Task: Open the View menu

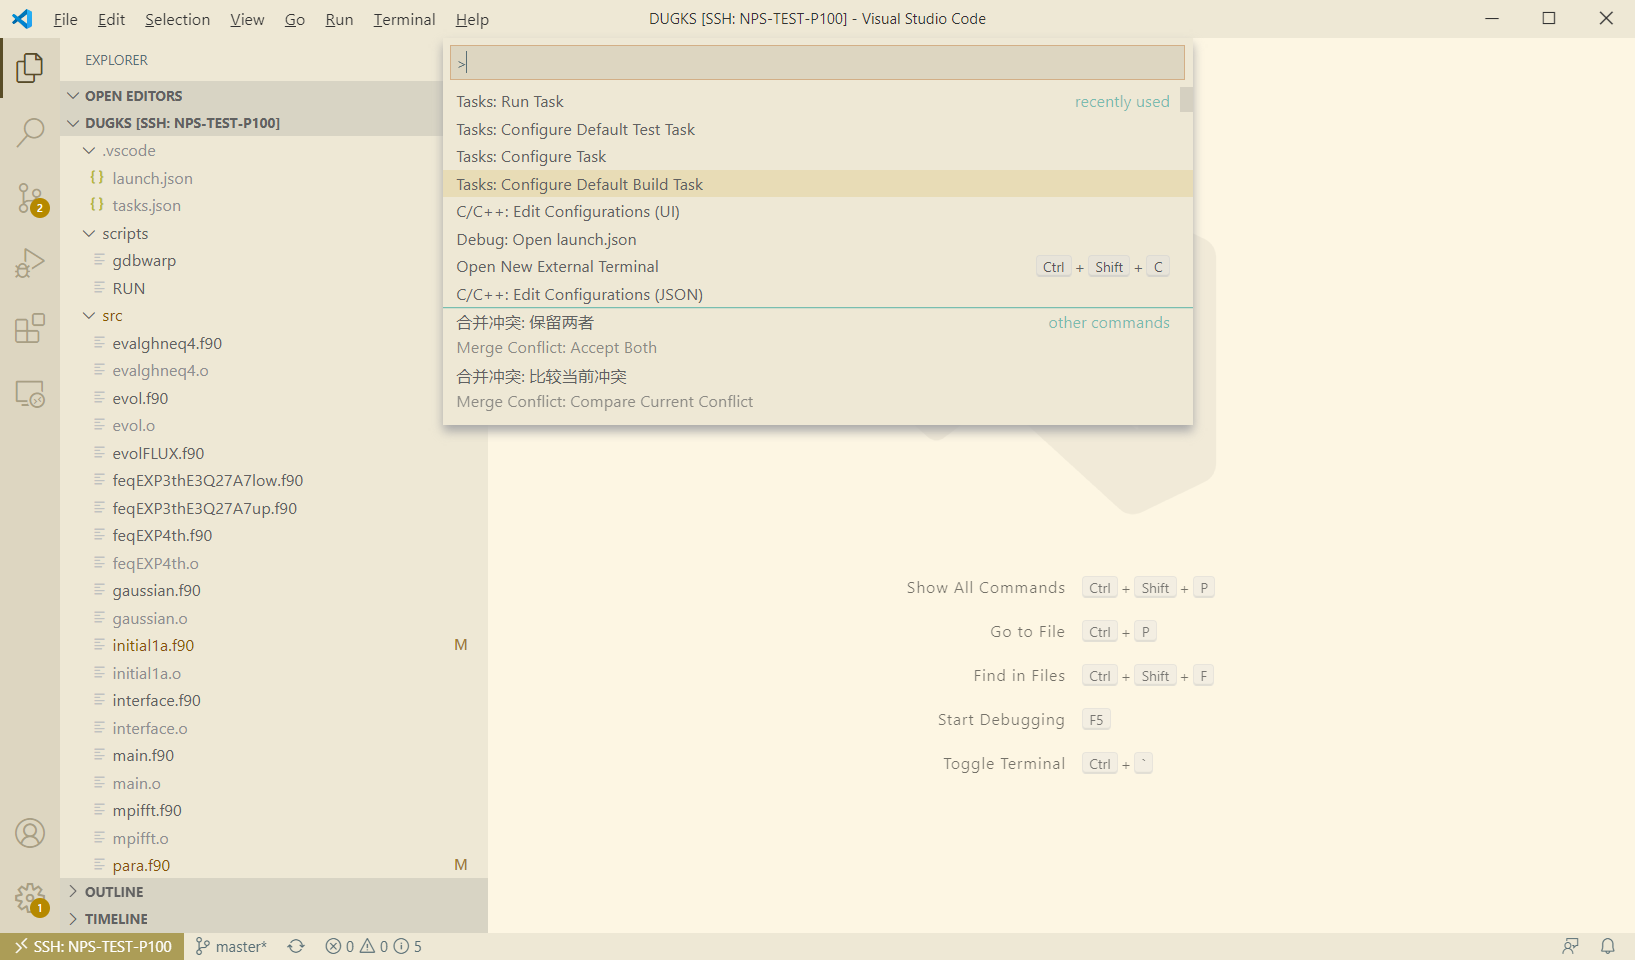Action: point(247,19)
